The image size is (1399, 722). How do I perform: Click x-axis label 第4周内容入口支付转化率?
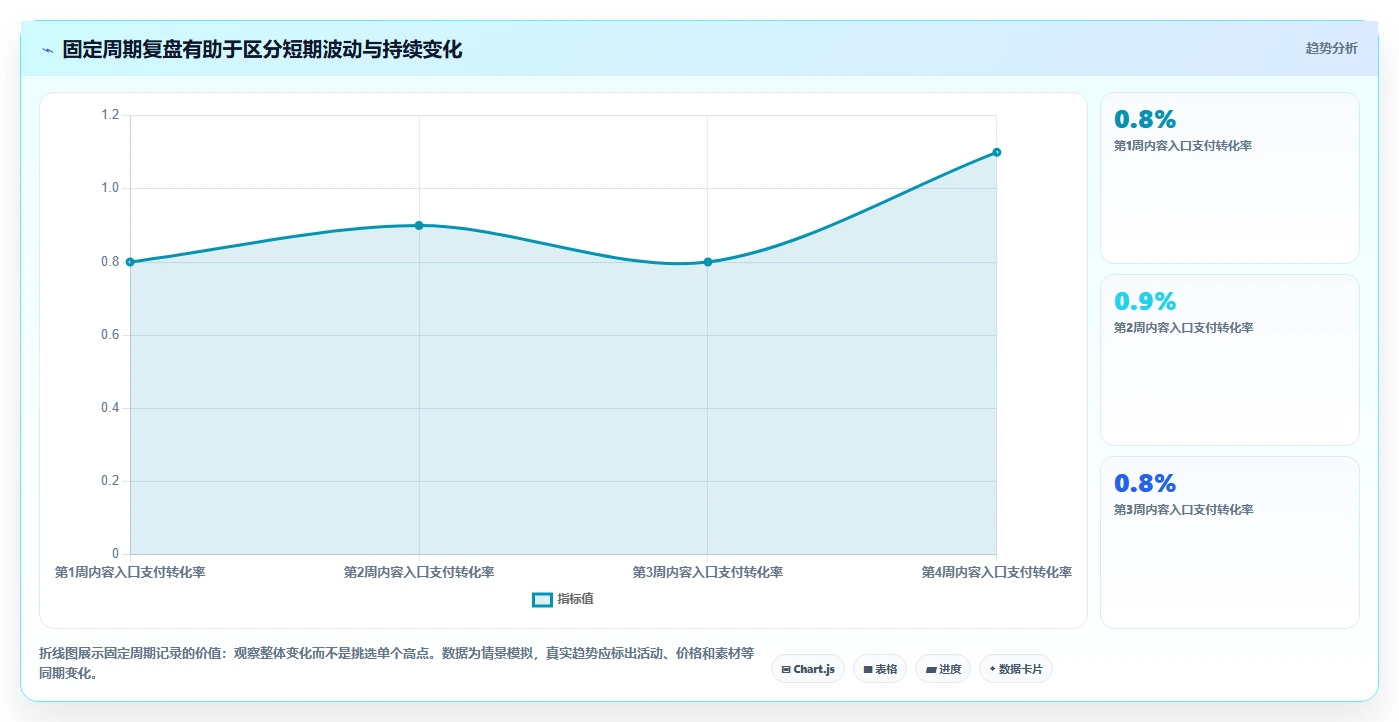coord(997,572)
